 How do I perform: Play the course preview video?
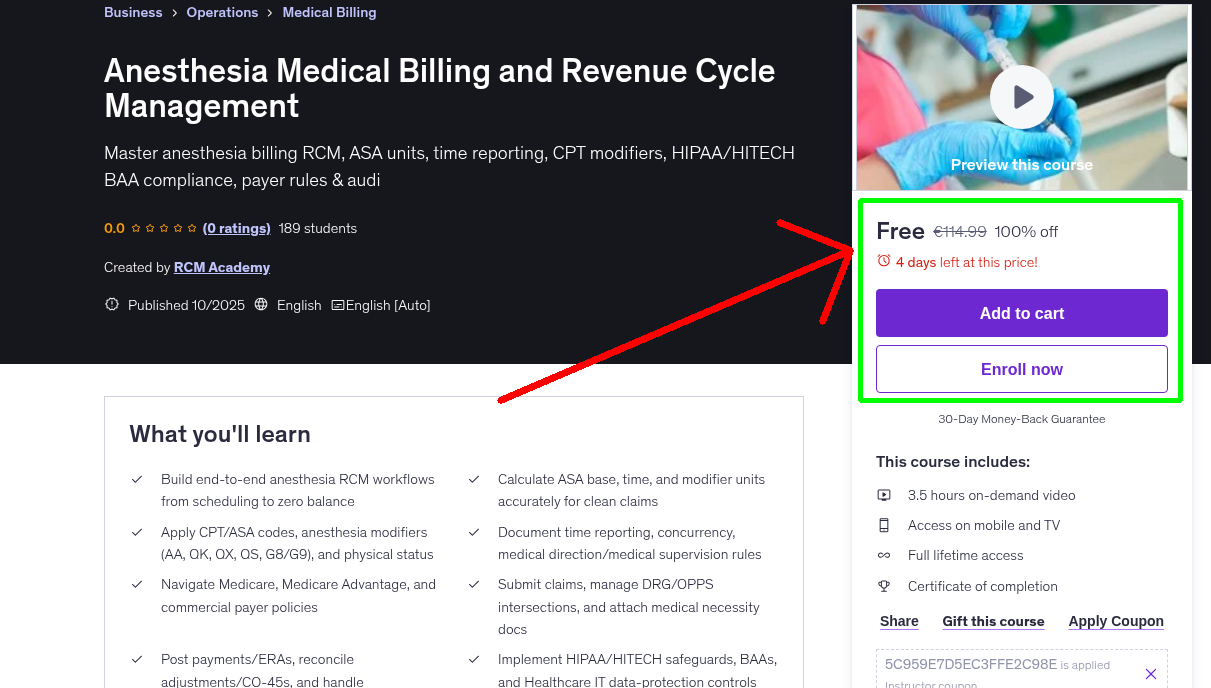click(x=1021, y=97)
